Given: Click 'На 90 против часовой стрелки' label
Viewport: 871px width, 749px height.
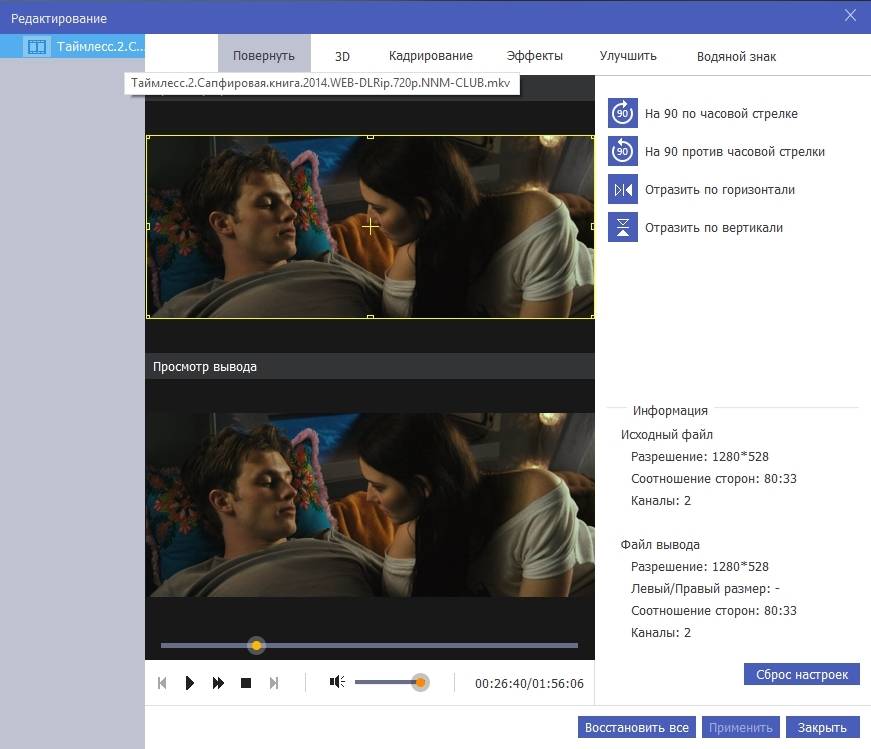Looking at the screenshot, I should tap(734, 151).
